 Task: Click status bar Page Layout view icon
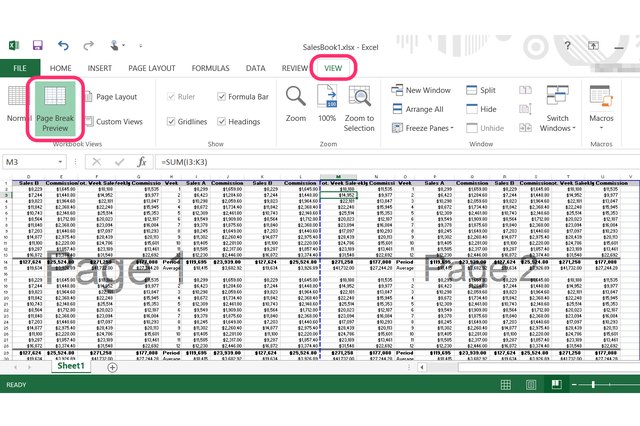[531, 384]
